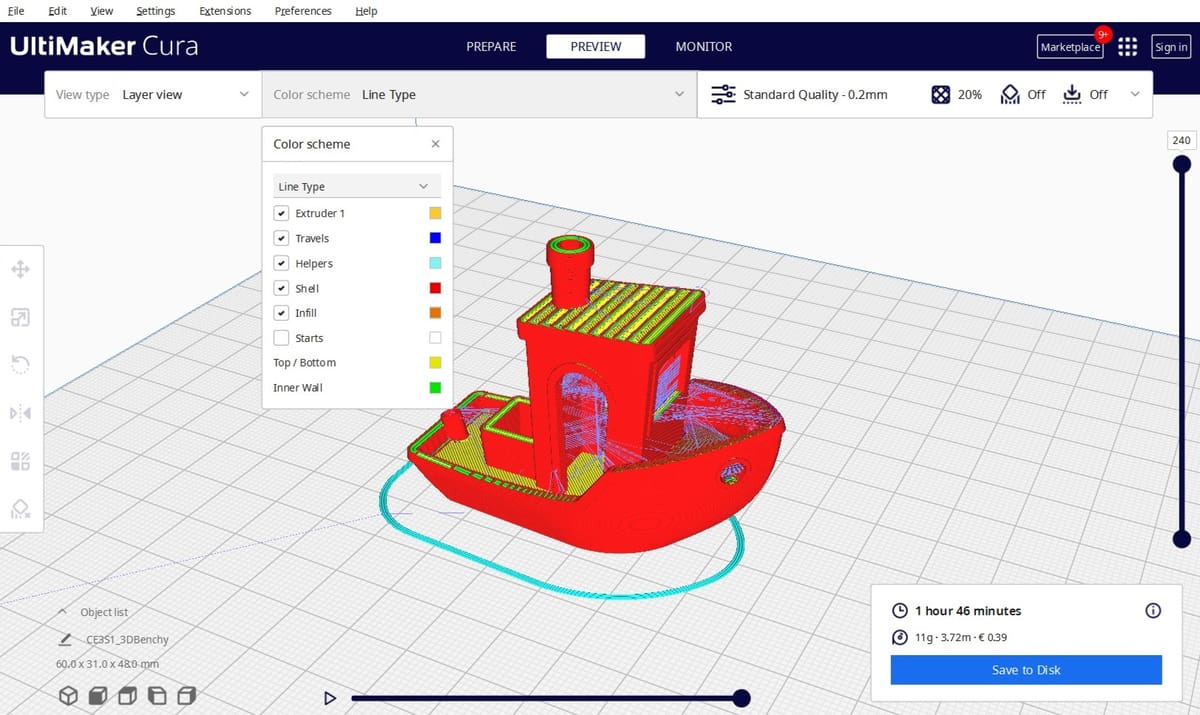Click the infill 20% icon
Screen dimensions: 1200x715
tap(940, 94)
